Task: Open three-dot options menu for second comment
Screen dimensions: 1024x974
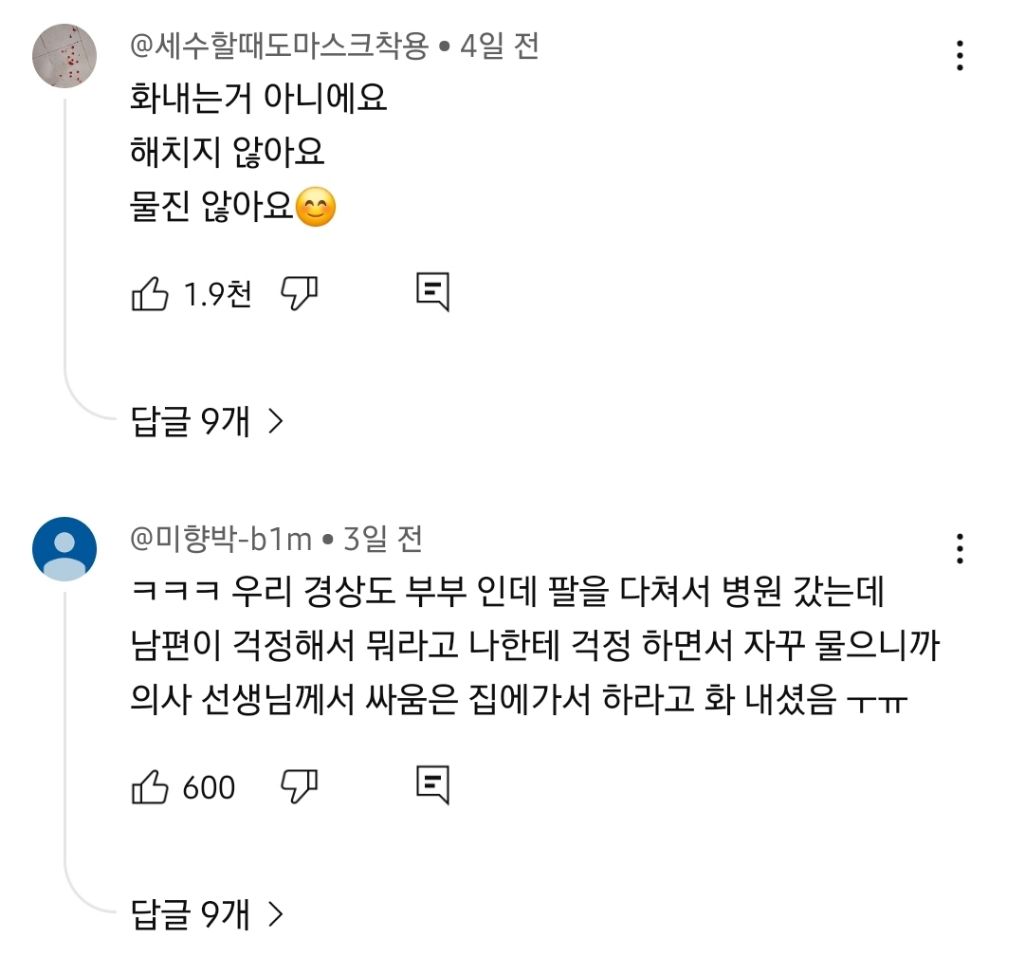Action: [962, 547]
